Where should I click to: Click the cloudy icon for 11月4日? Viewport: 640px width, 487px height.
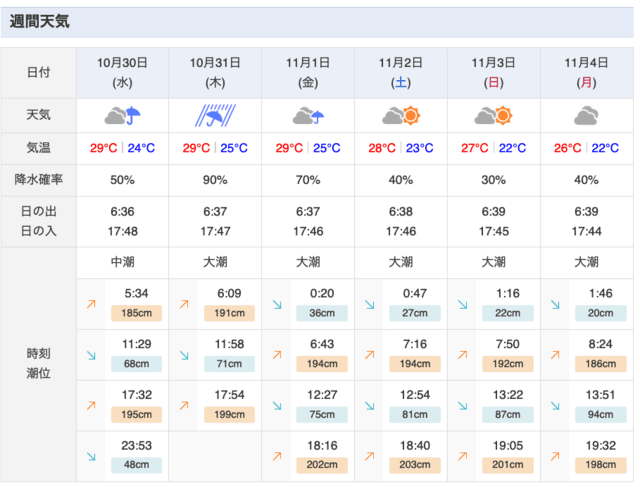tap(586, 116)
